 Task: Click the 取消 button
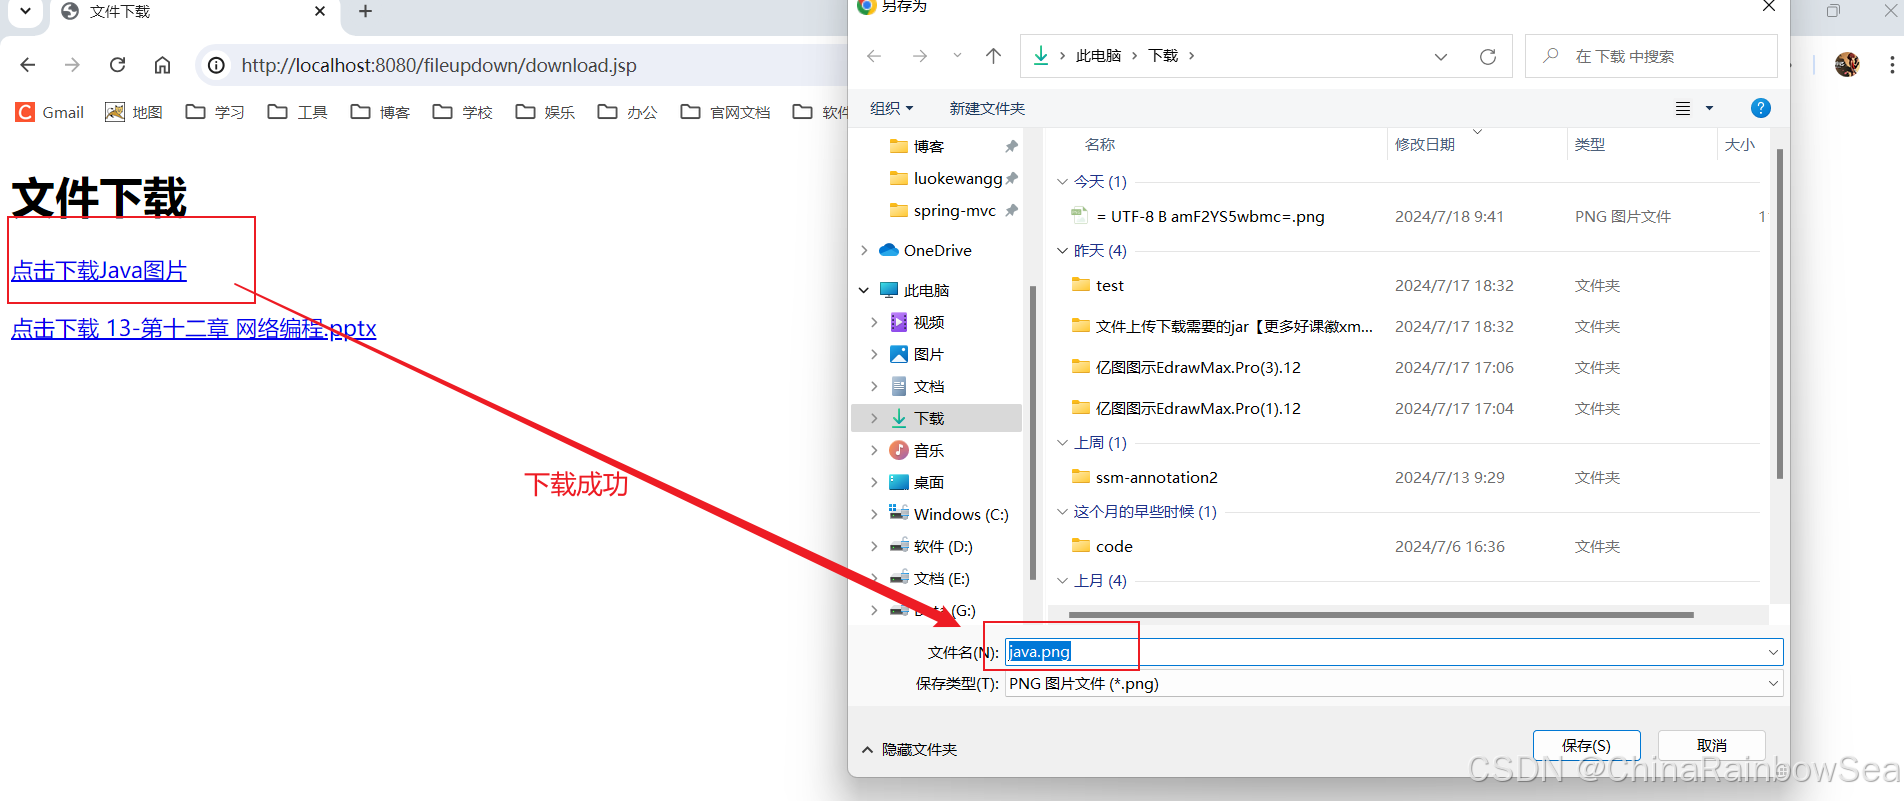click(1711, 746)
